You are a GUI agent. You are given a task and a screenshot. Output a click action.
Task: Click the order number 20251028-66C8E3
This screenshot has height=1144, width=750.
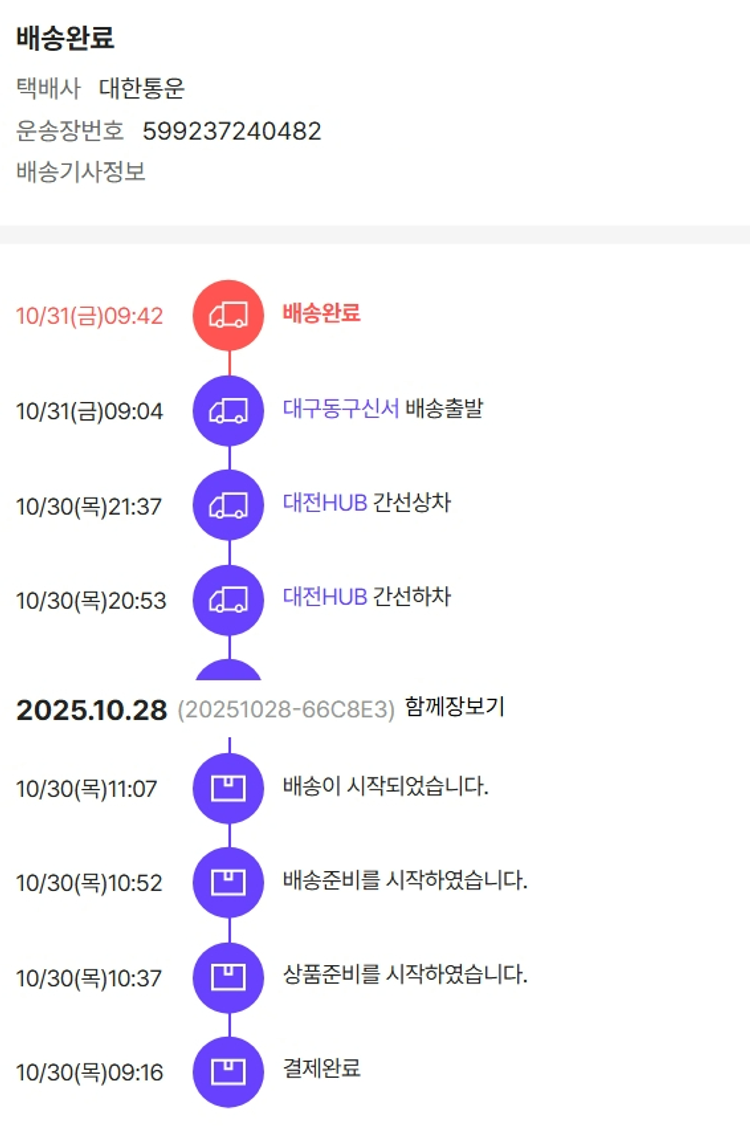pos(286,710)
